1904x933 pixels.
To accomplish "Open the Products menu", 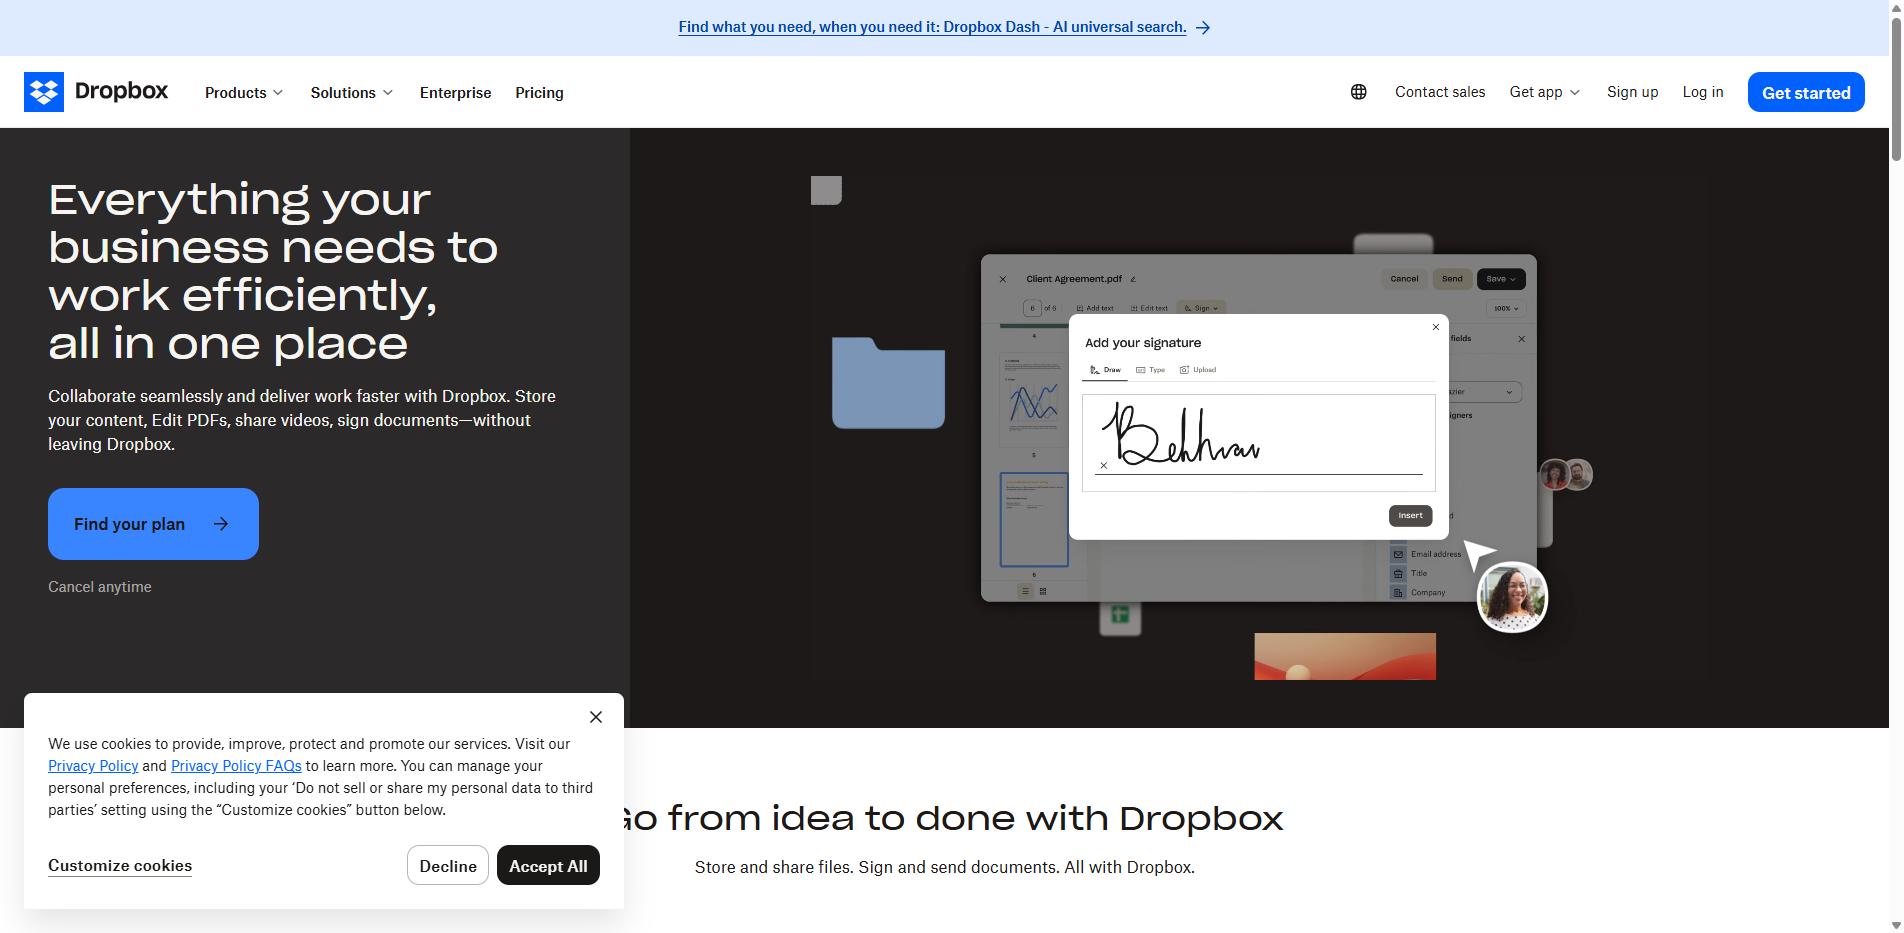I will coord(243,92).
